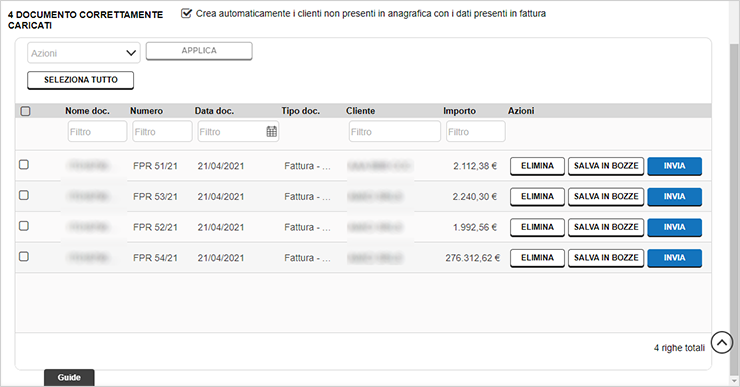Click the FPR 51/21 number cell
This screenshot has width=740, height=387.
(x=155, y=166)
